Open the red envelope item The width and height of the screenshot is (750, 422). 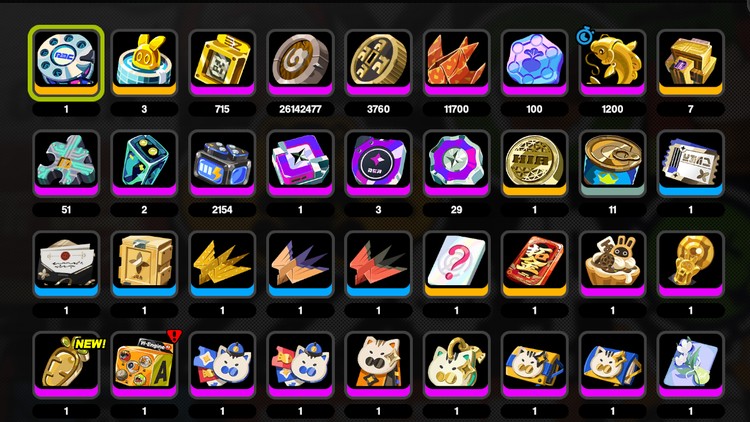click(534, 264)
